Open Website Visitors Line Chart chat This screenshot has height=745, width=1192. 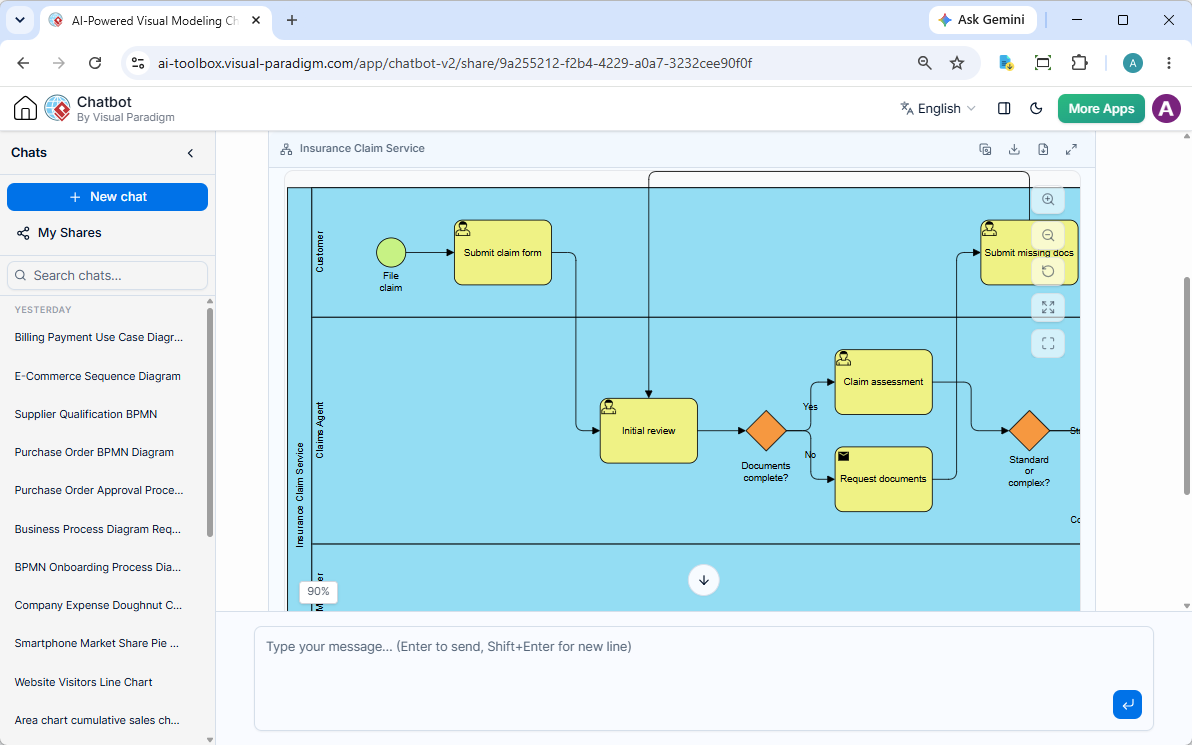point(84,682)
